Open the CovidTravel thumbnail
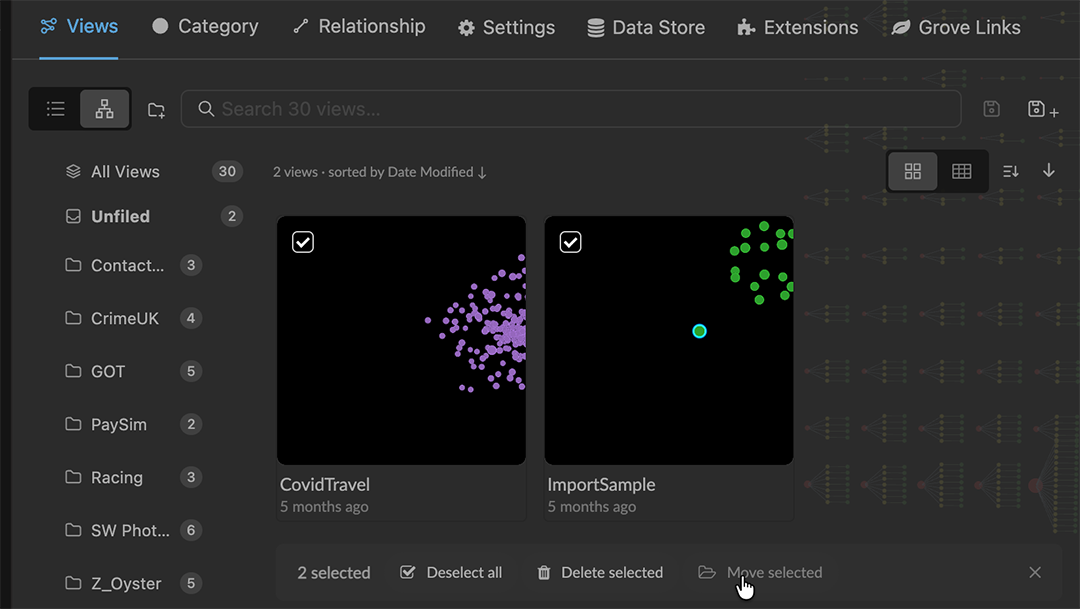Image resolution: width=1080 pixels, height=609 pixels. [x=402, y=340]
